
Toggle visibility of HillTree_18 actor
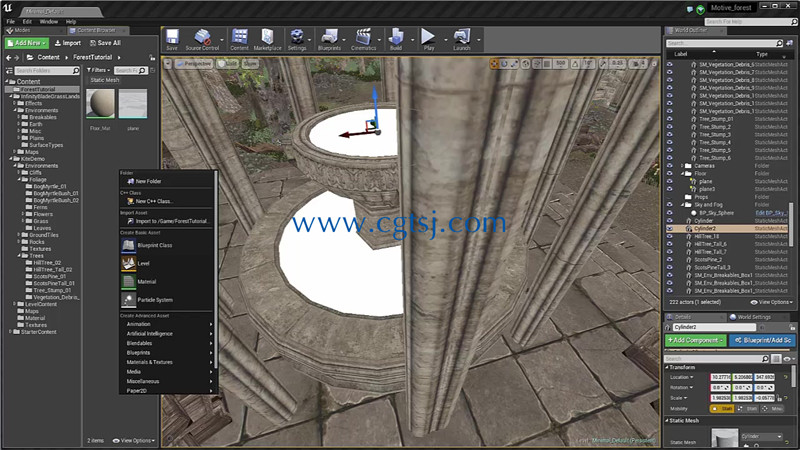(x=669, y=236)
